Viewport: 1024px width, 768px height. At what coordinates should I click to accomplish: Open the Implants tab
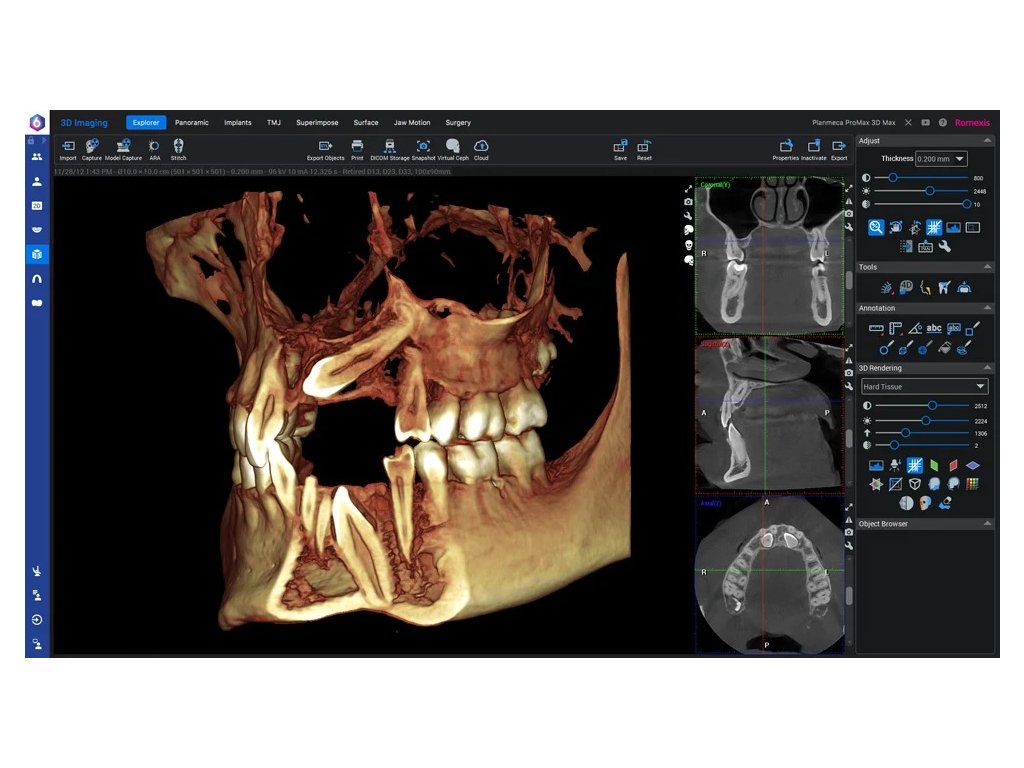[x=238, y=123]
